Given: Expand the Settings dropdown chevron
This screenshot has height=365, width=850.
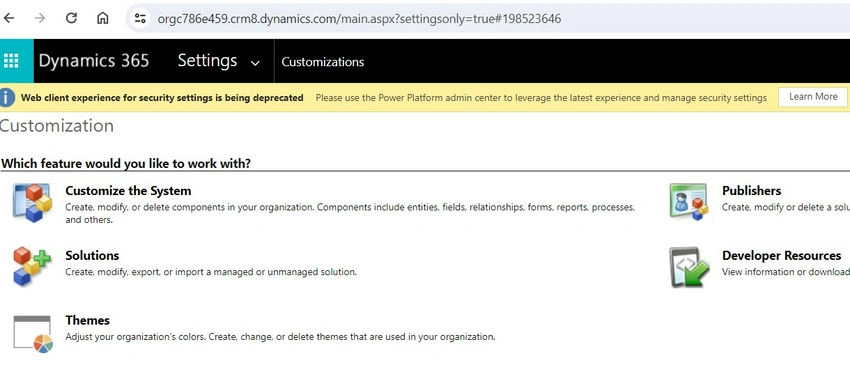Looking at the screenshot, I should [255, 63].
